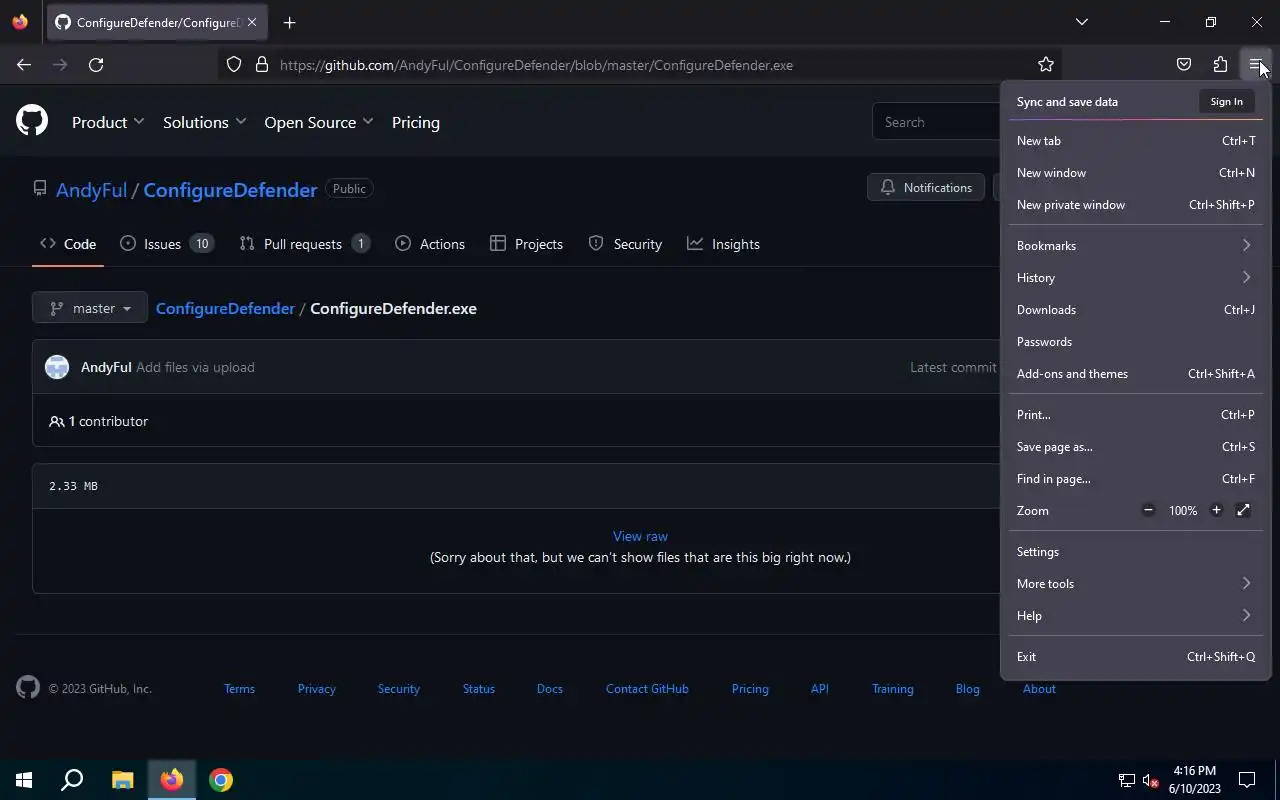Open Windows Start menu

click(24, 780)
